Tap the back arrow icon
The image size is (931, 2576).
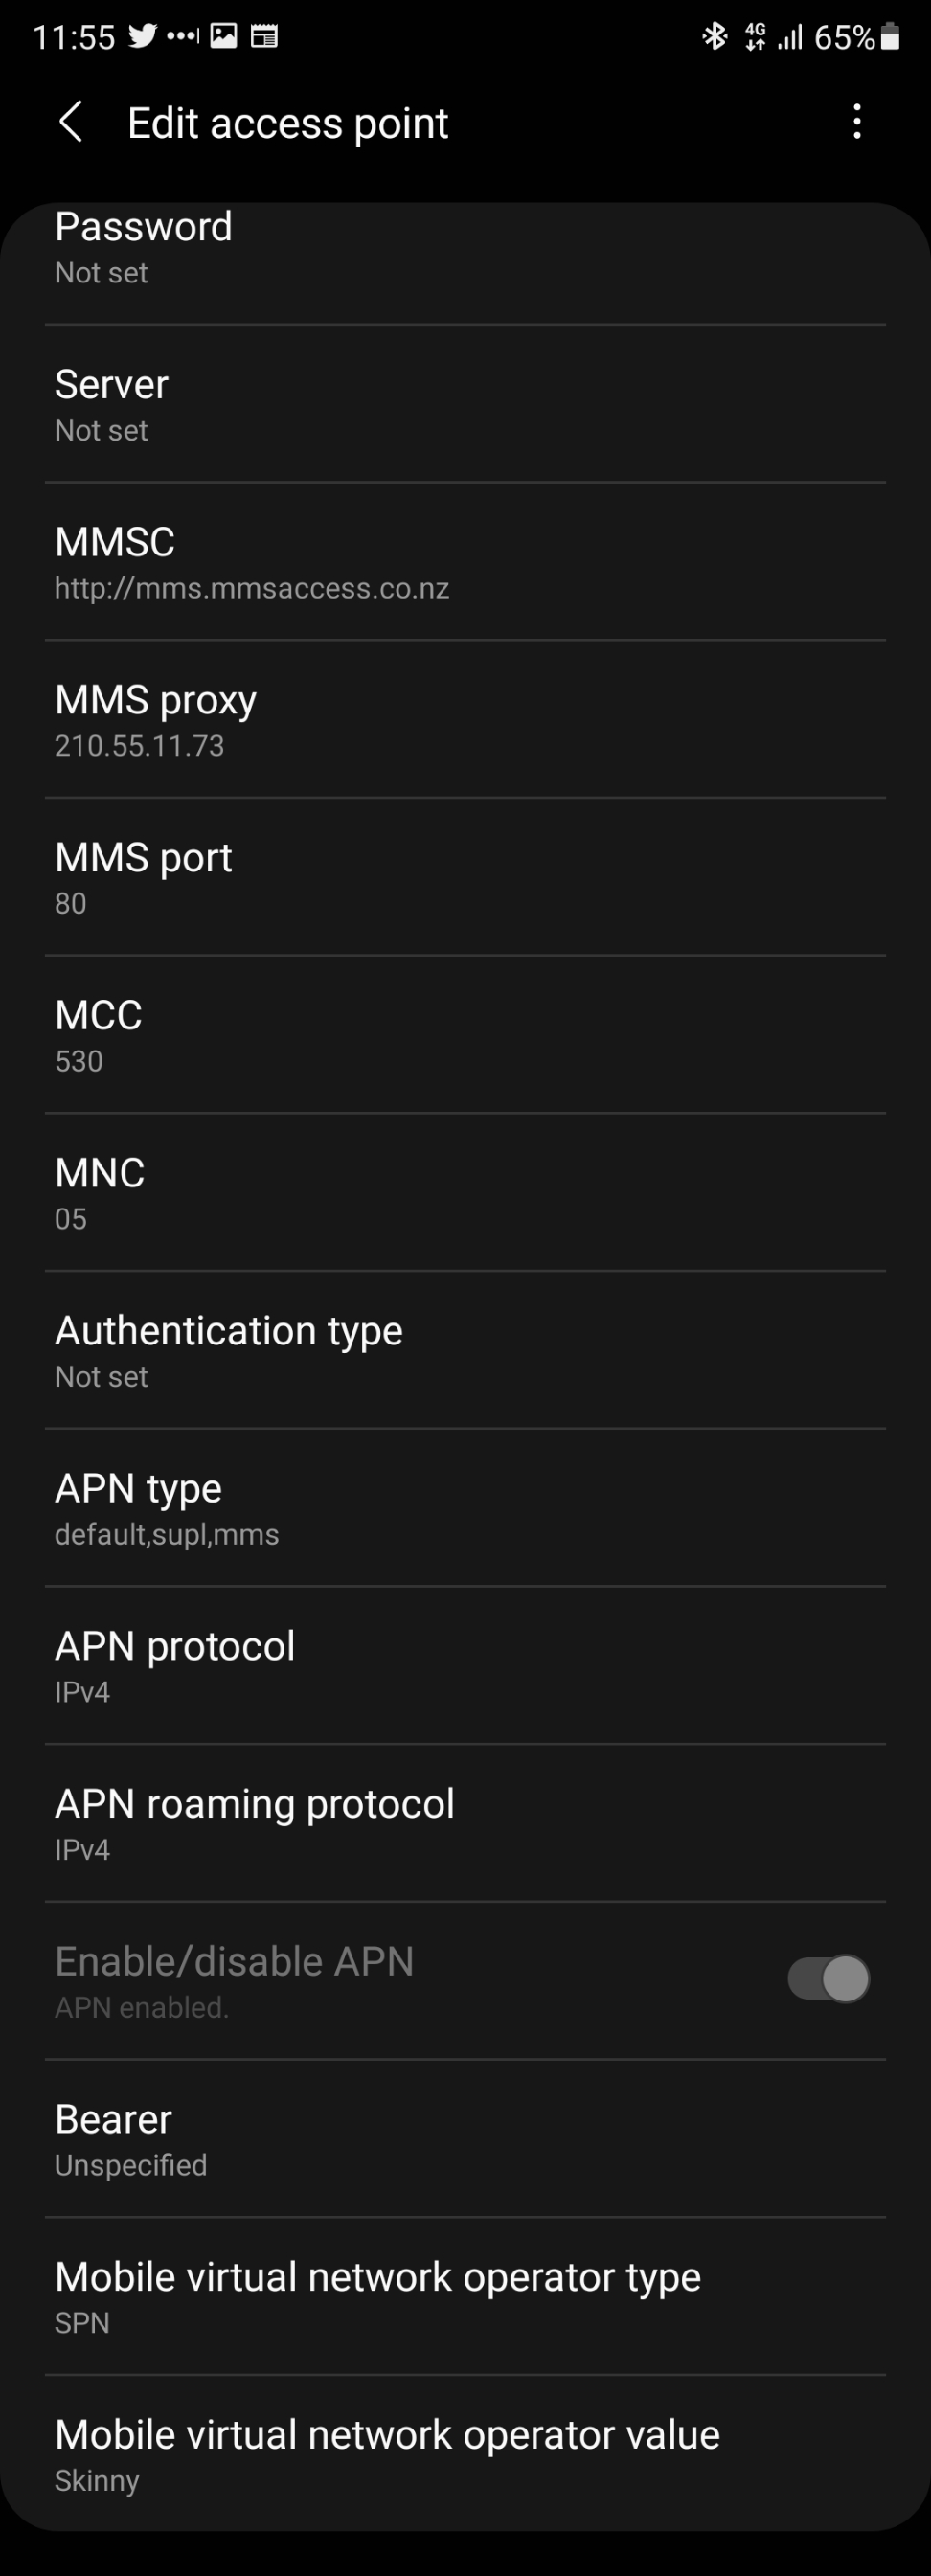point(71,122)
